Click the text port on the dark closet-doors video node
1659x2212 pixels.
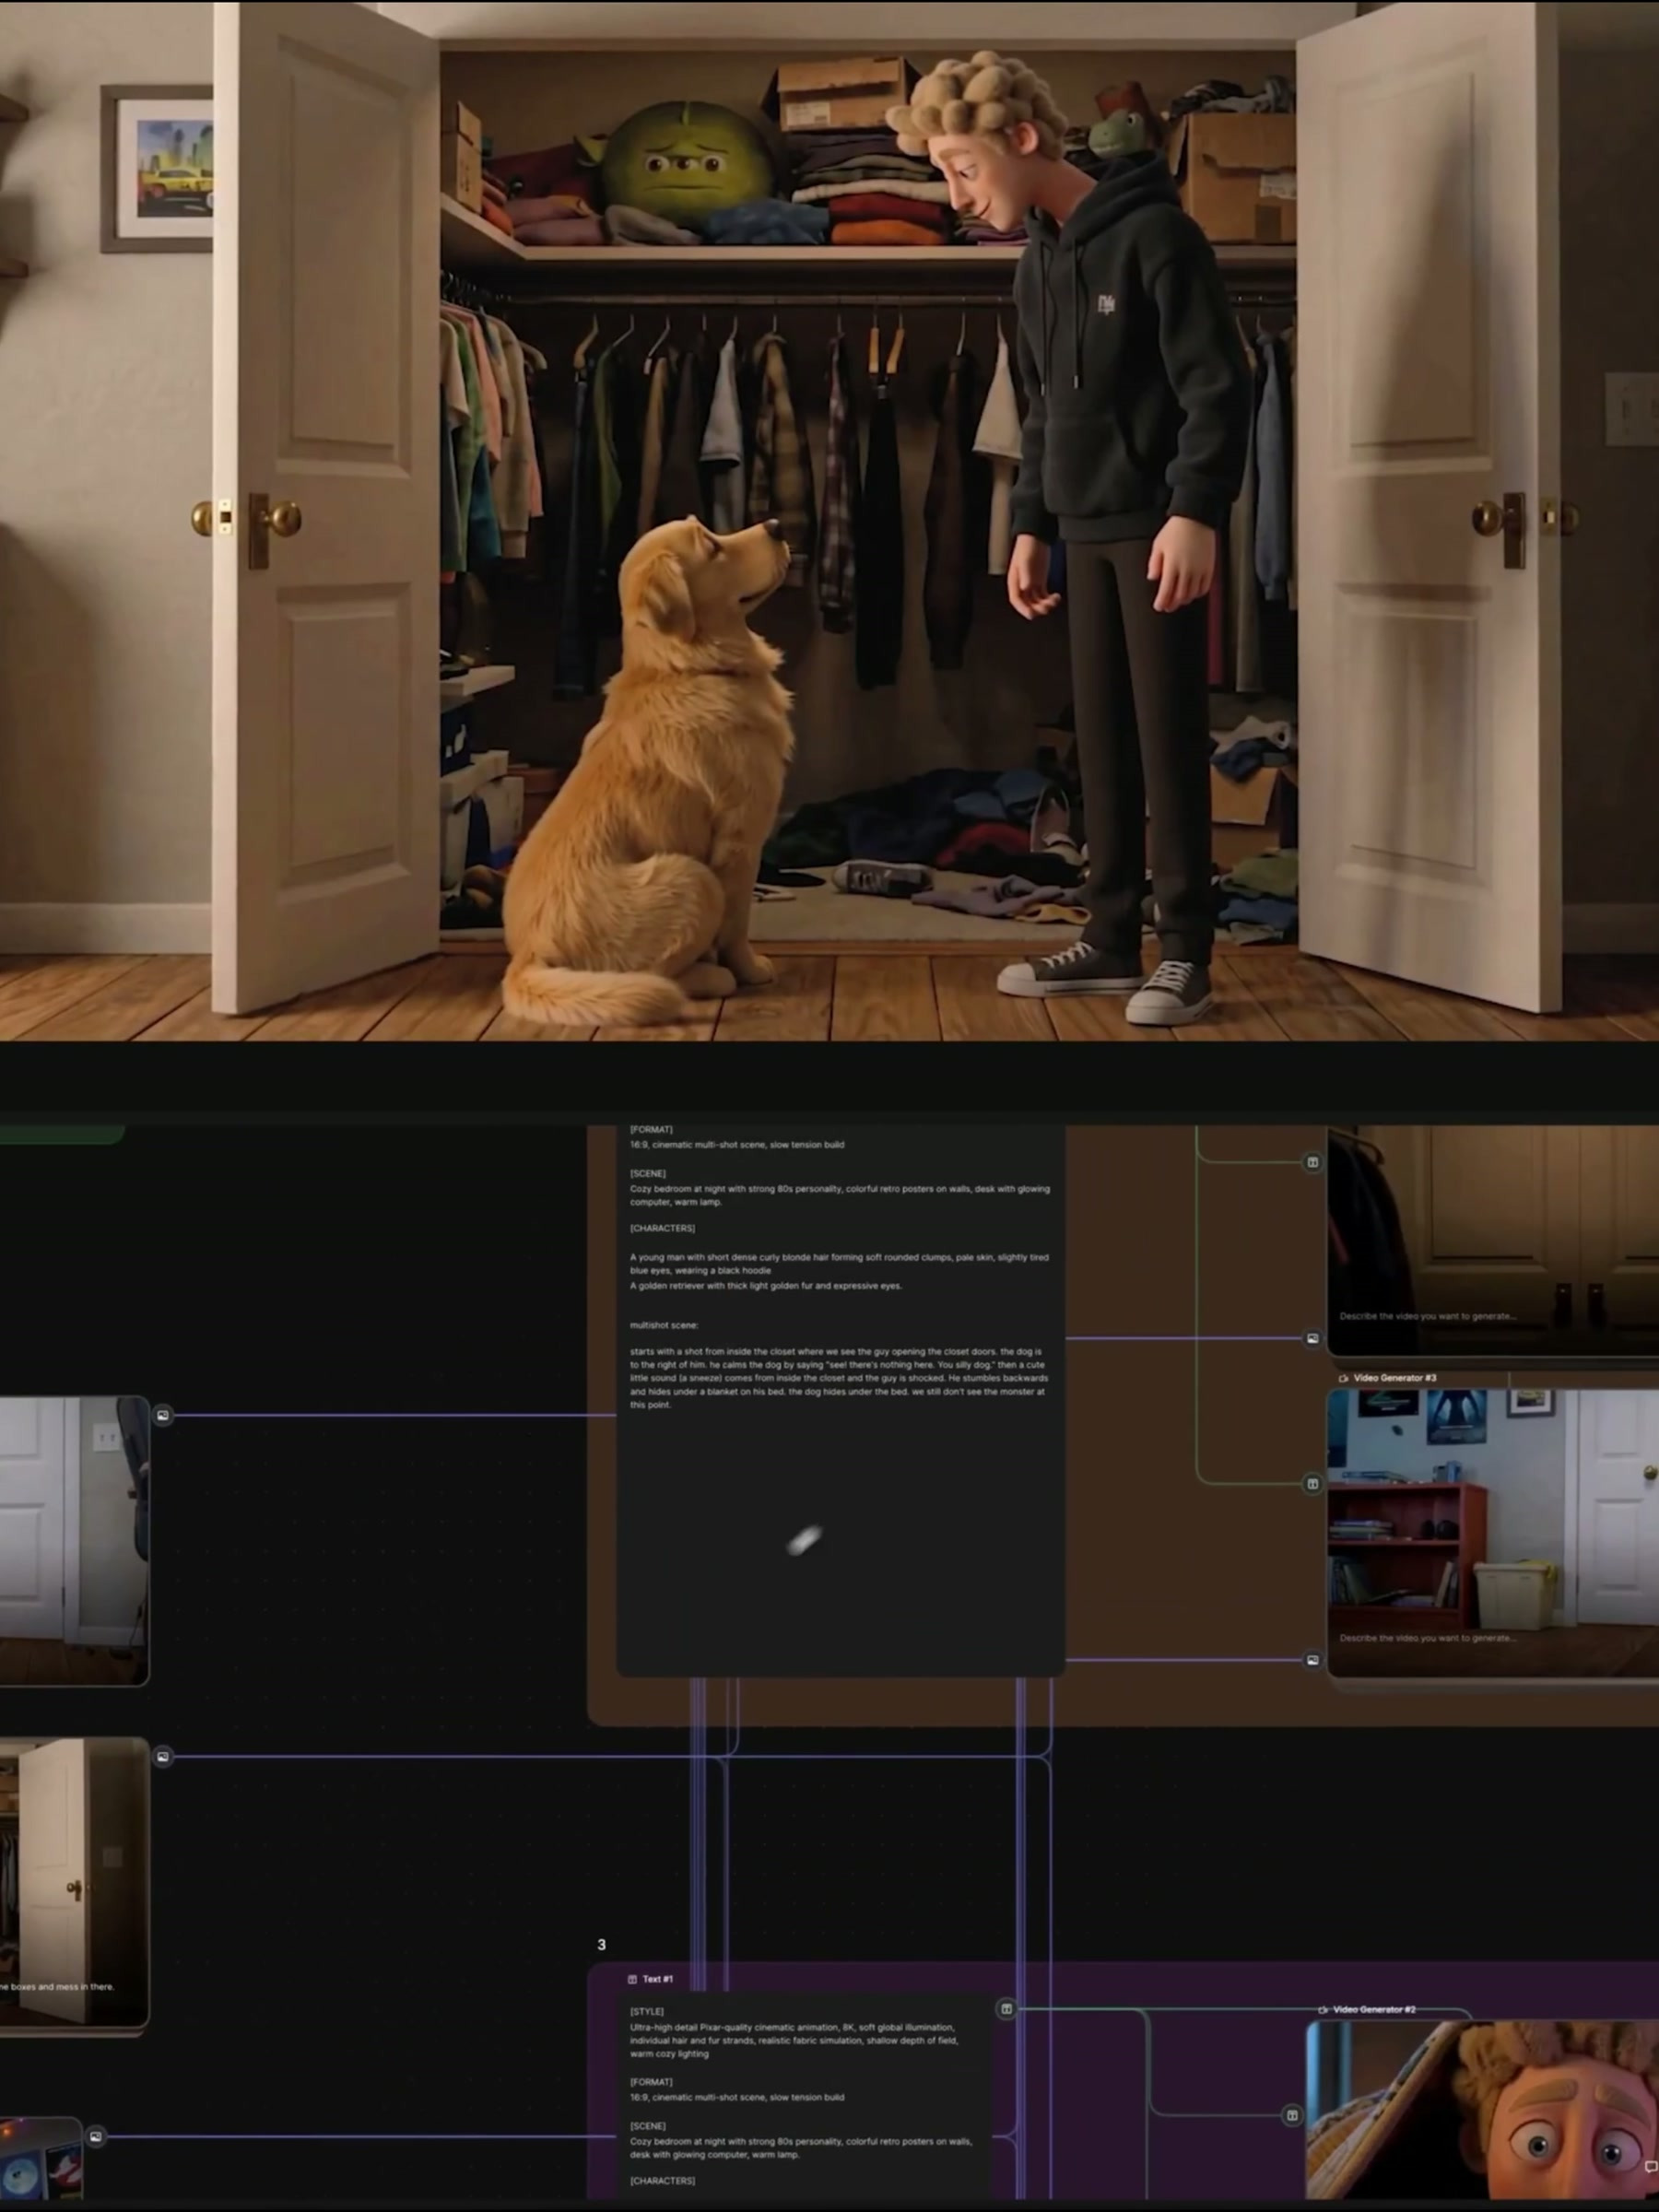(x=1312, y=1162)
